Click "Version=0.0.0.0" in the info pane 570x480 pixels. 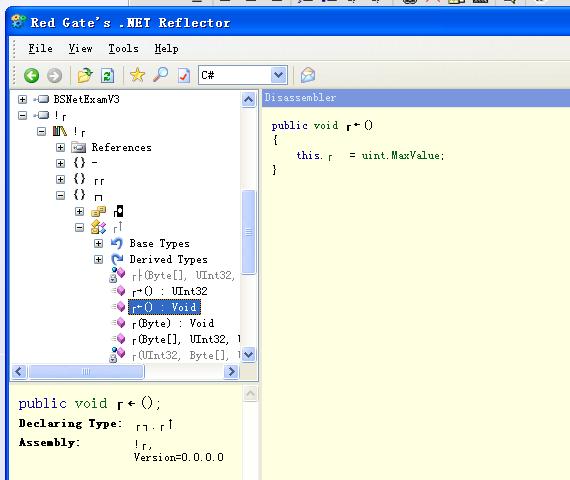point(178,457)
